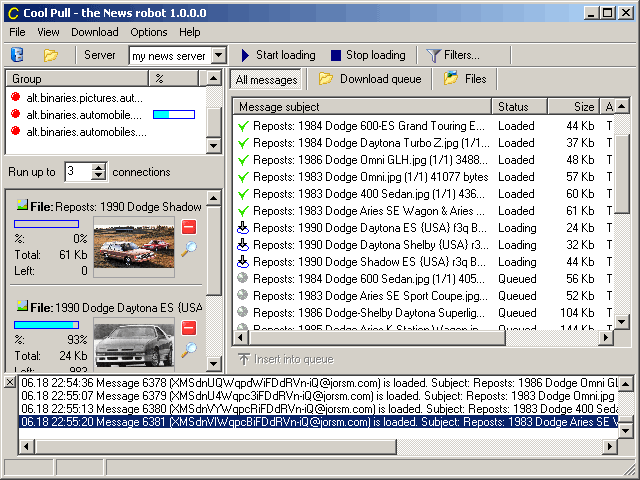Click queued icon of 1986 Dodge-Shelby Daytona message
Screen dimensions: 640x480
tap(242, 312)
